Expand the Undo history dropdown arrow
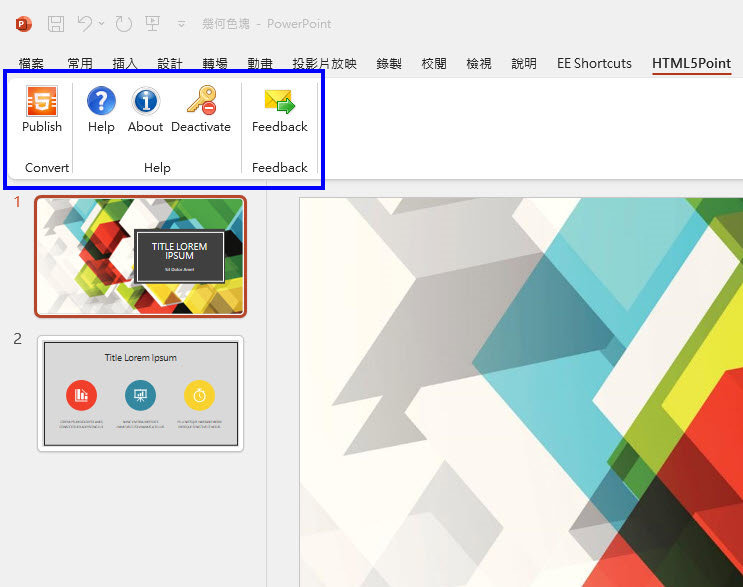The width and height of the screenshot is (743, 587). [x=102, y=23]
